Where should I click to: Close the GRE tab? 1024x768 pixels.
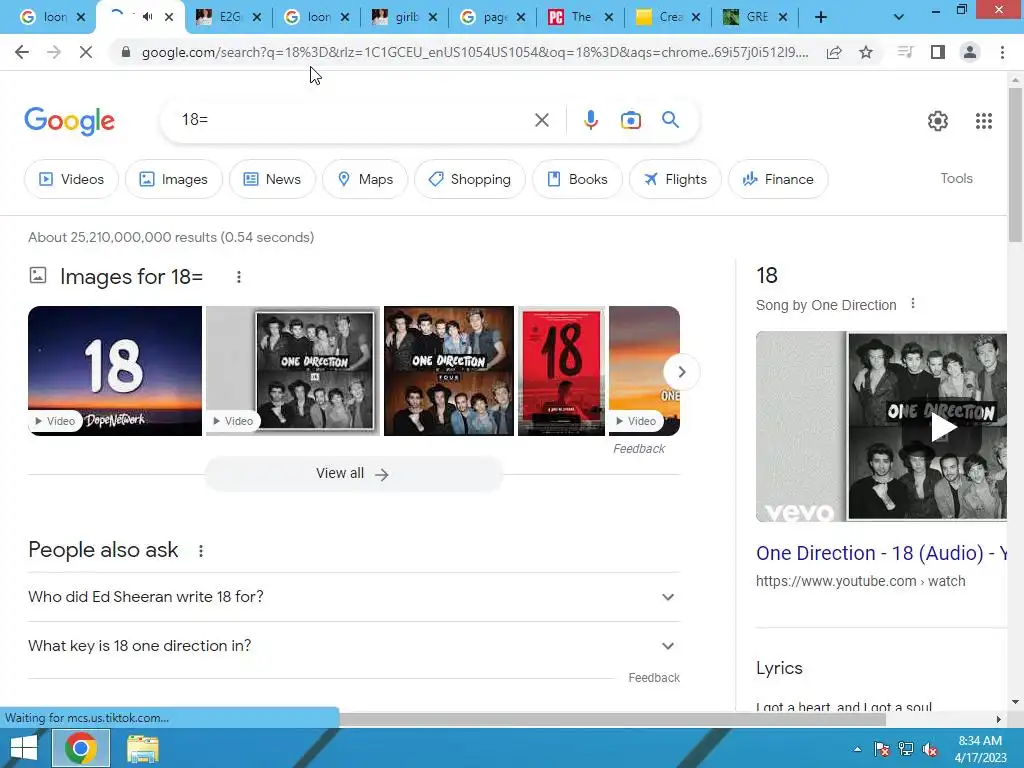[x=783, y=18]
